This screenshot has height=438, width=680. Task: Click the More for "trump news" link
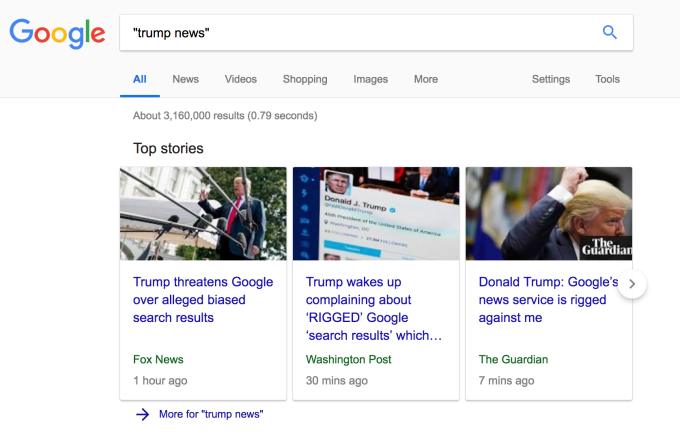click(x=210, y=414)
